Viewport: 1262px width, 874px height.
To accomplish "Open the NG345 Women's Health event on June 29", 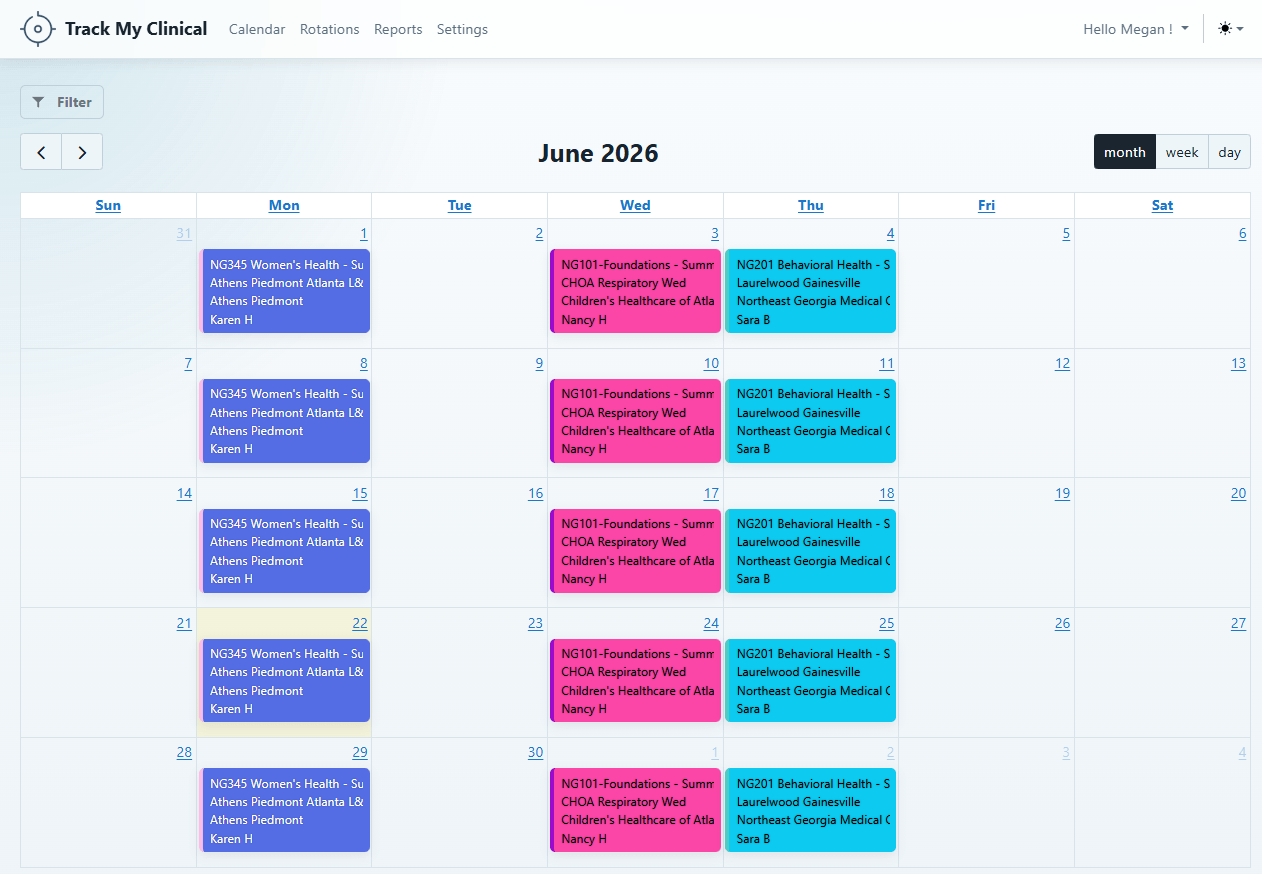I will click(285, 810).
